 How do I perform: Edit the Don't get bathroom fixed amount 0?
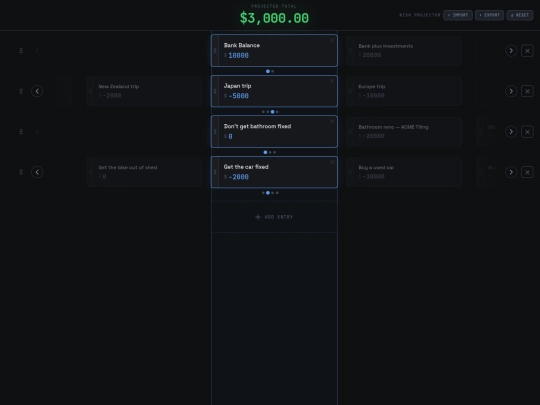click(x=230, y=136)
